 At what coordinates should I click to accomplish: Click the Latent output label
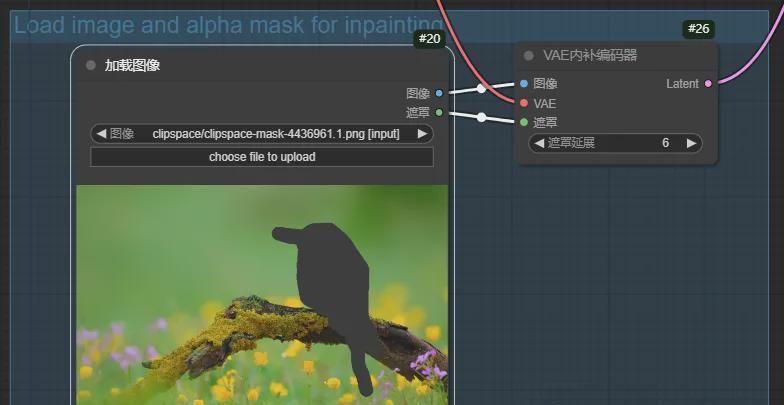[x=682, y=84]
